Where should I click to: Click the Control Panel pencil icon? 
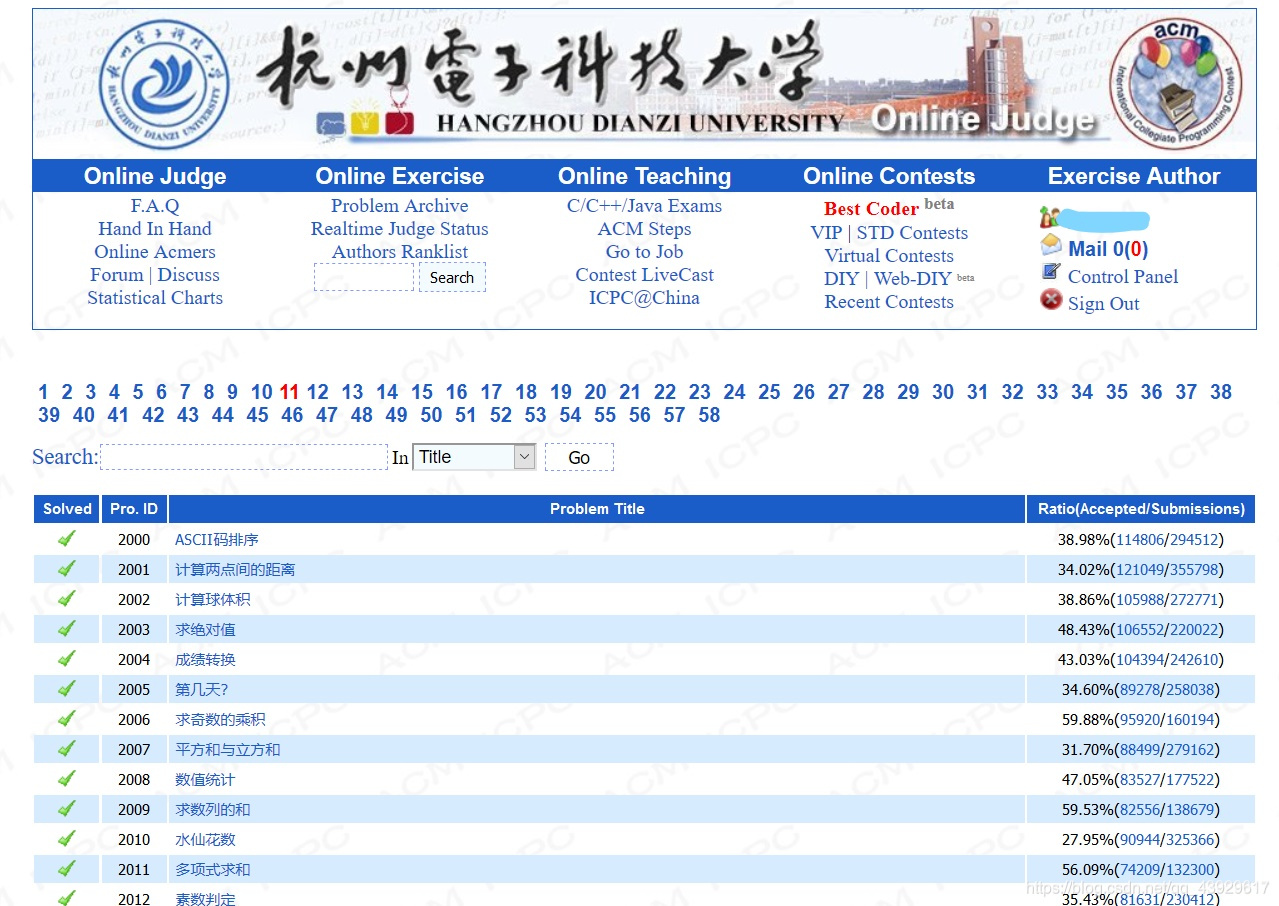pos(1051,272)
